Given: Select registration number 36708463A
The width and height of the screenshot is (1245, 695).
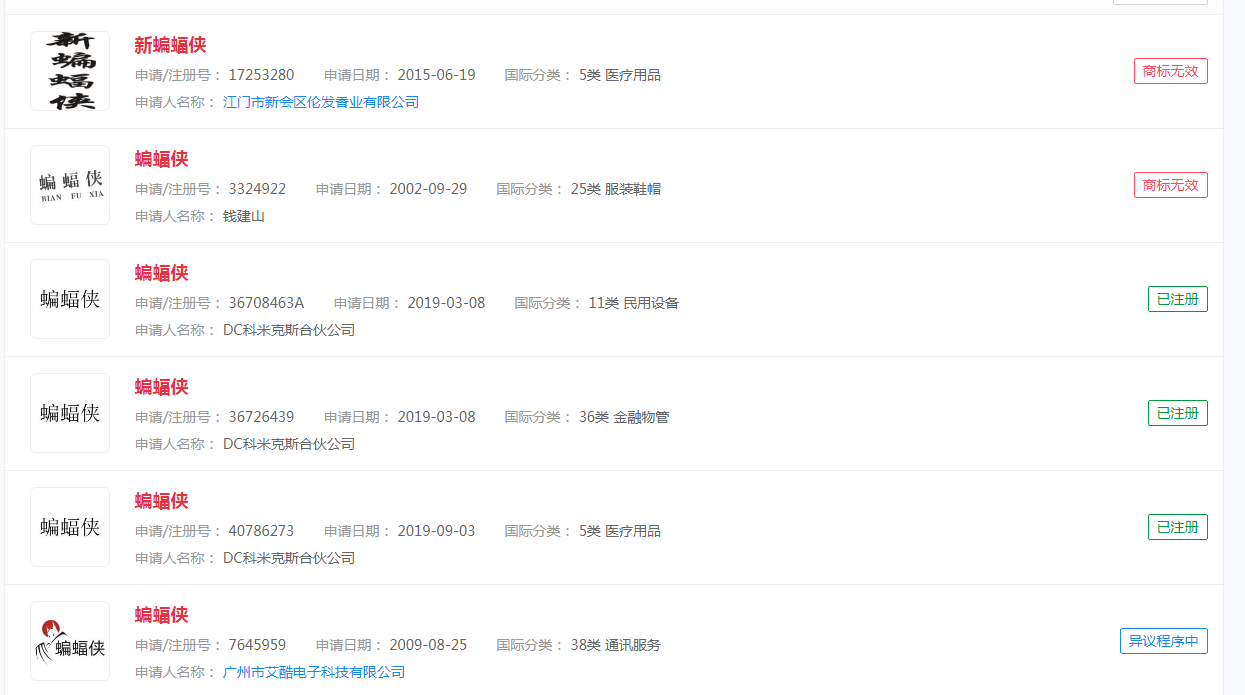Looking at the screenshot, I should pyautogui.click(x=266, y=303).
